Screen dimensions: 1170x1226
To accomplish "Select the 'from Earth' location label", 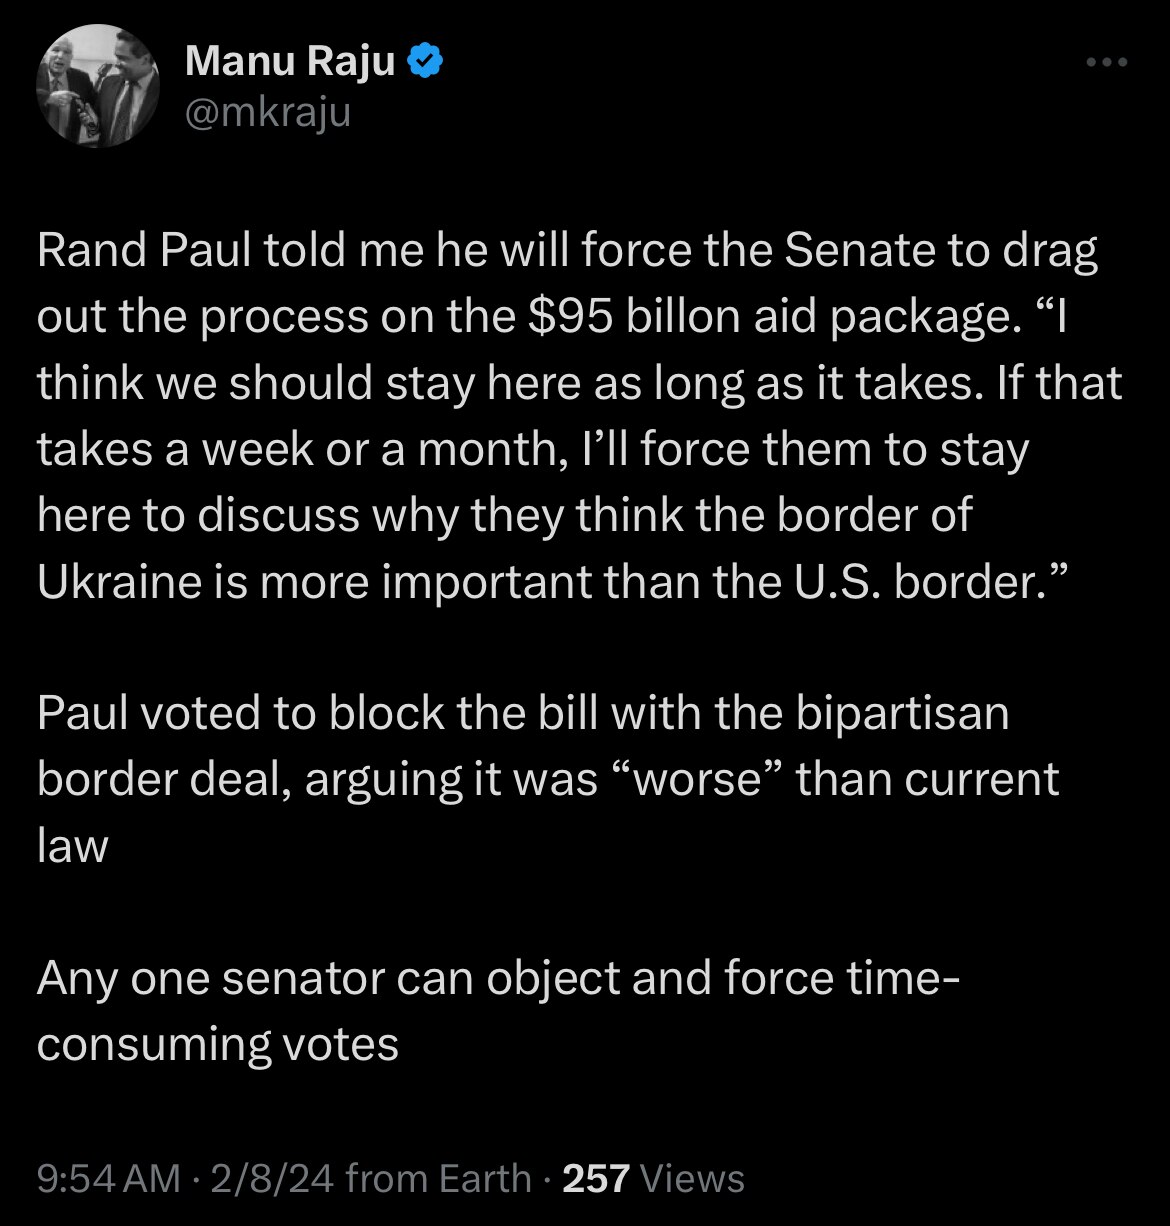I will (439, 1179).
